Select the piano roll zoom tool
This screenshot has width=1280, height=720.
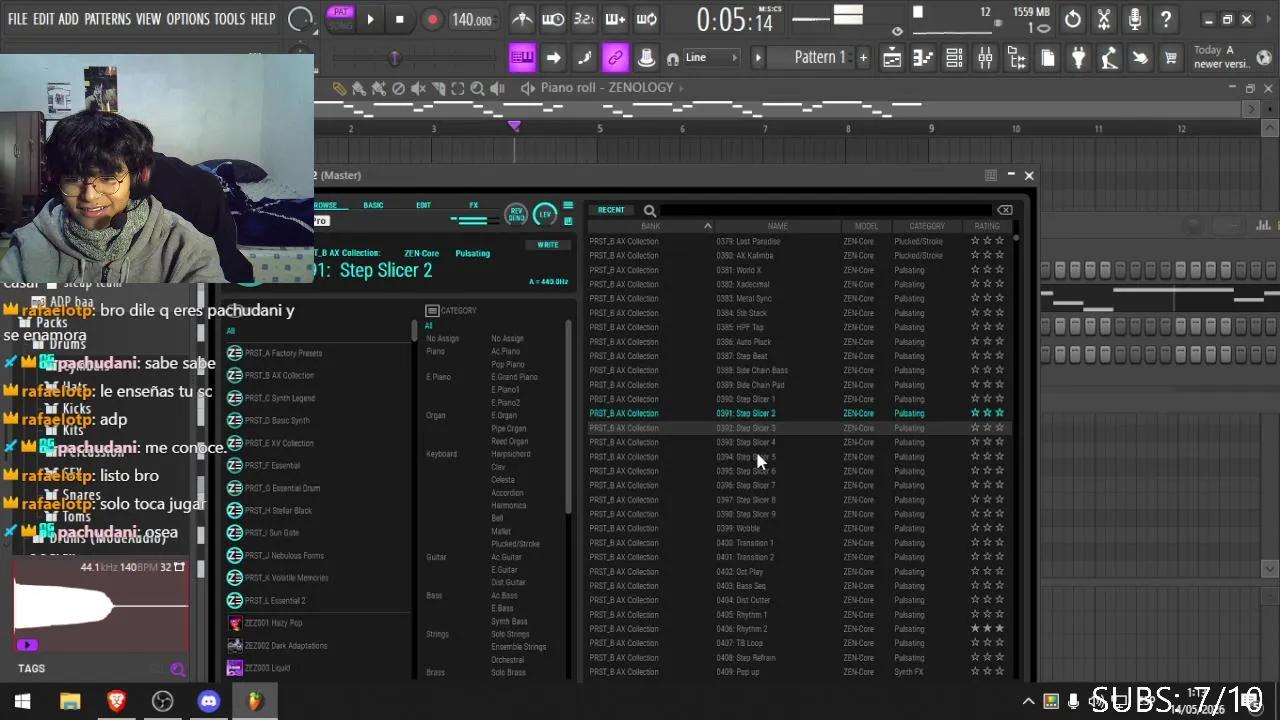click(478, 88)
